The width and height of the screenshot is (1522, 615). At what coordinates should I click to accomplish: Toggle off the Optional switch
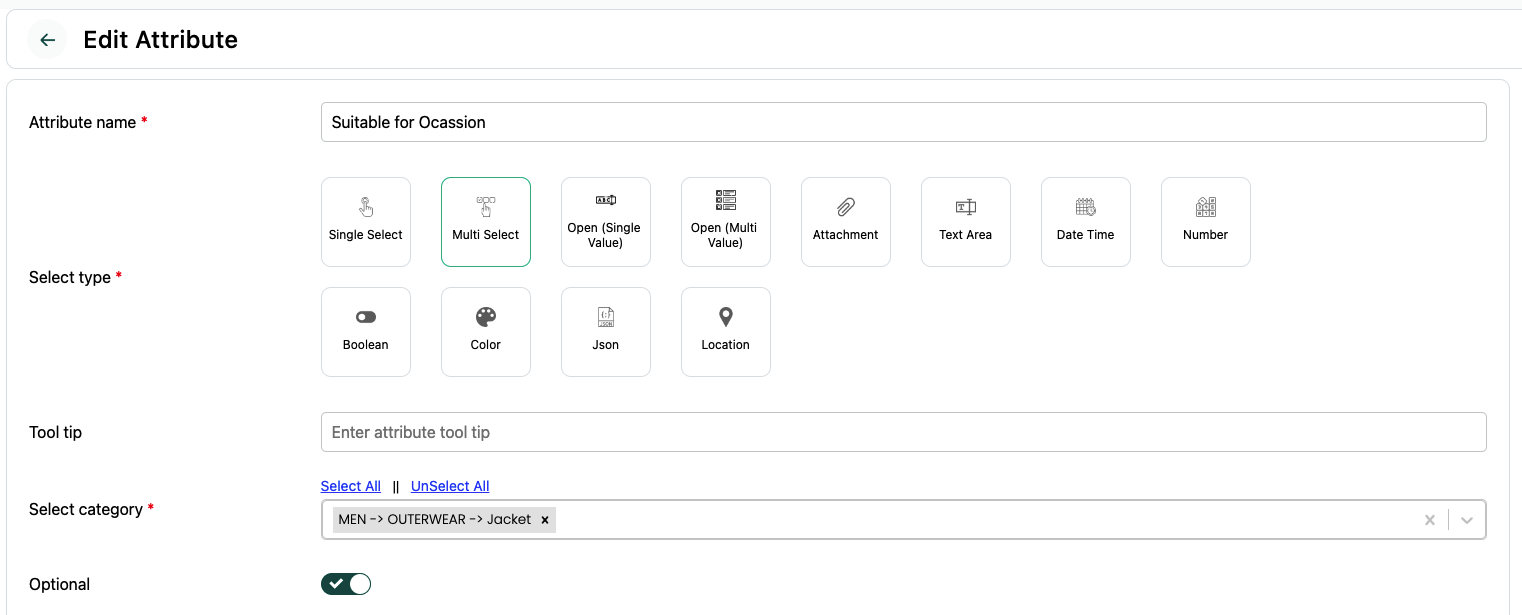[x=345, y=583]
